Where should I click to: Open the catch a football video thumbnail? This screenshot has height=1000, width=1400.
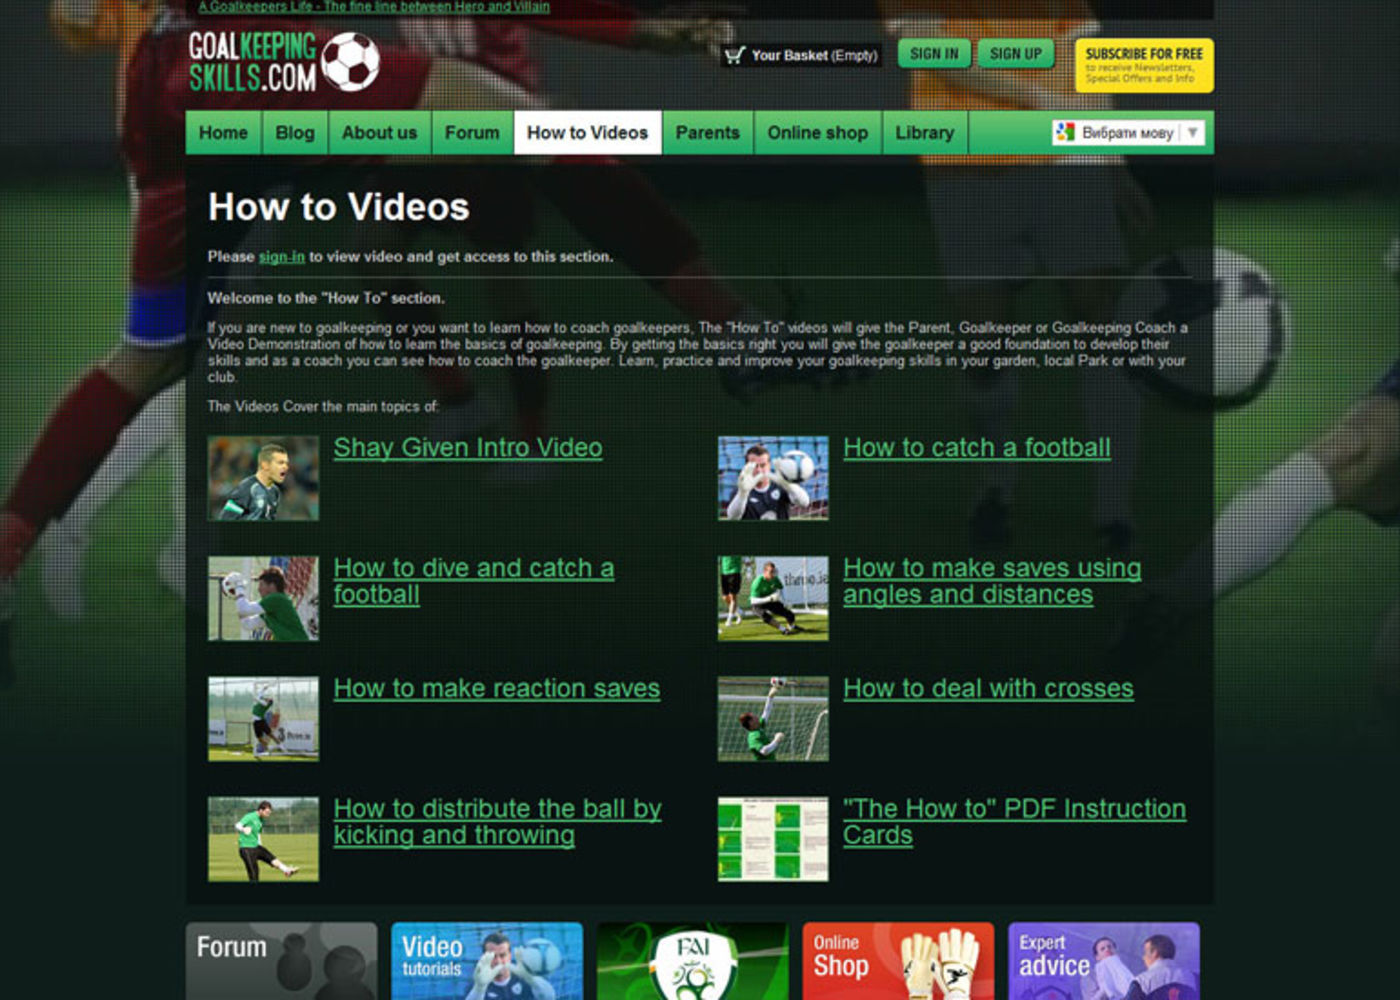click(x=773, y=478)
